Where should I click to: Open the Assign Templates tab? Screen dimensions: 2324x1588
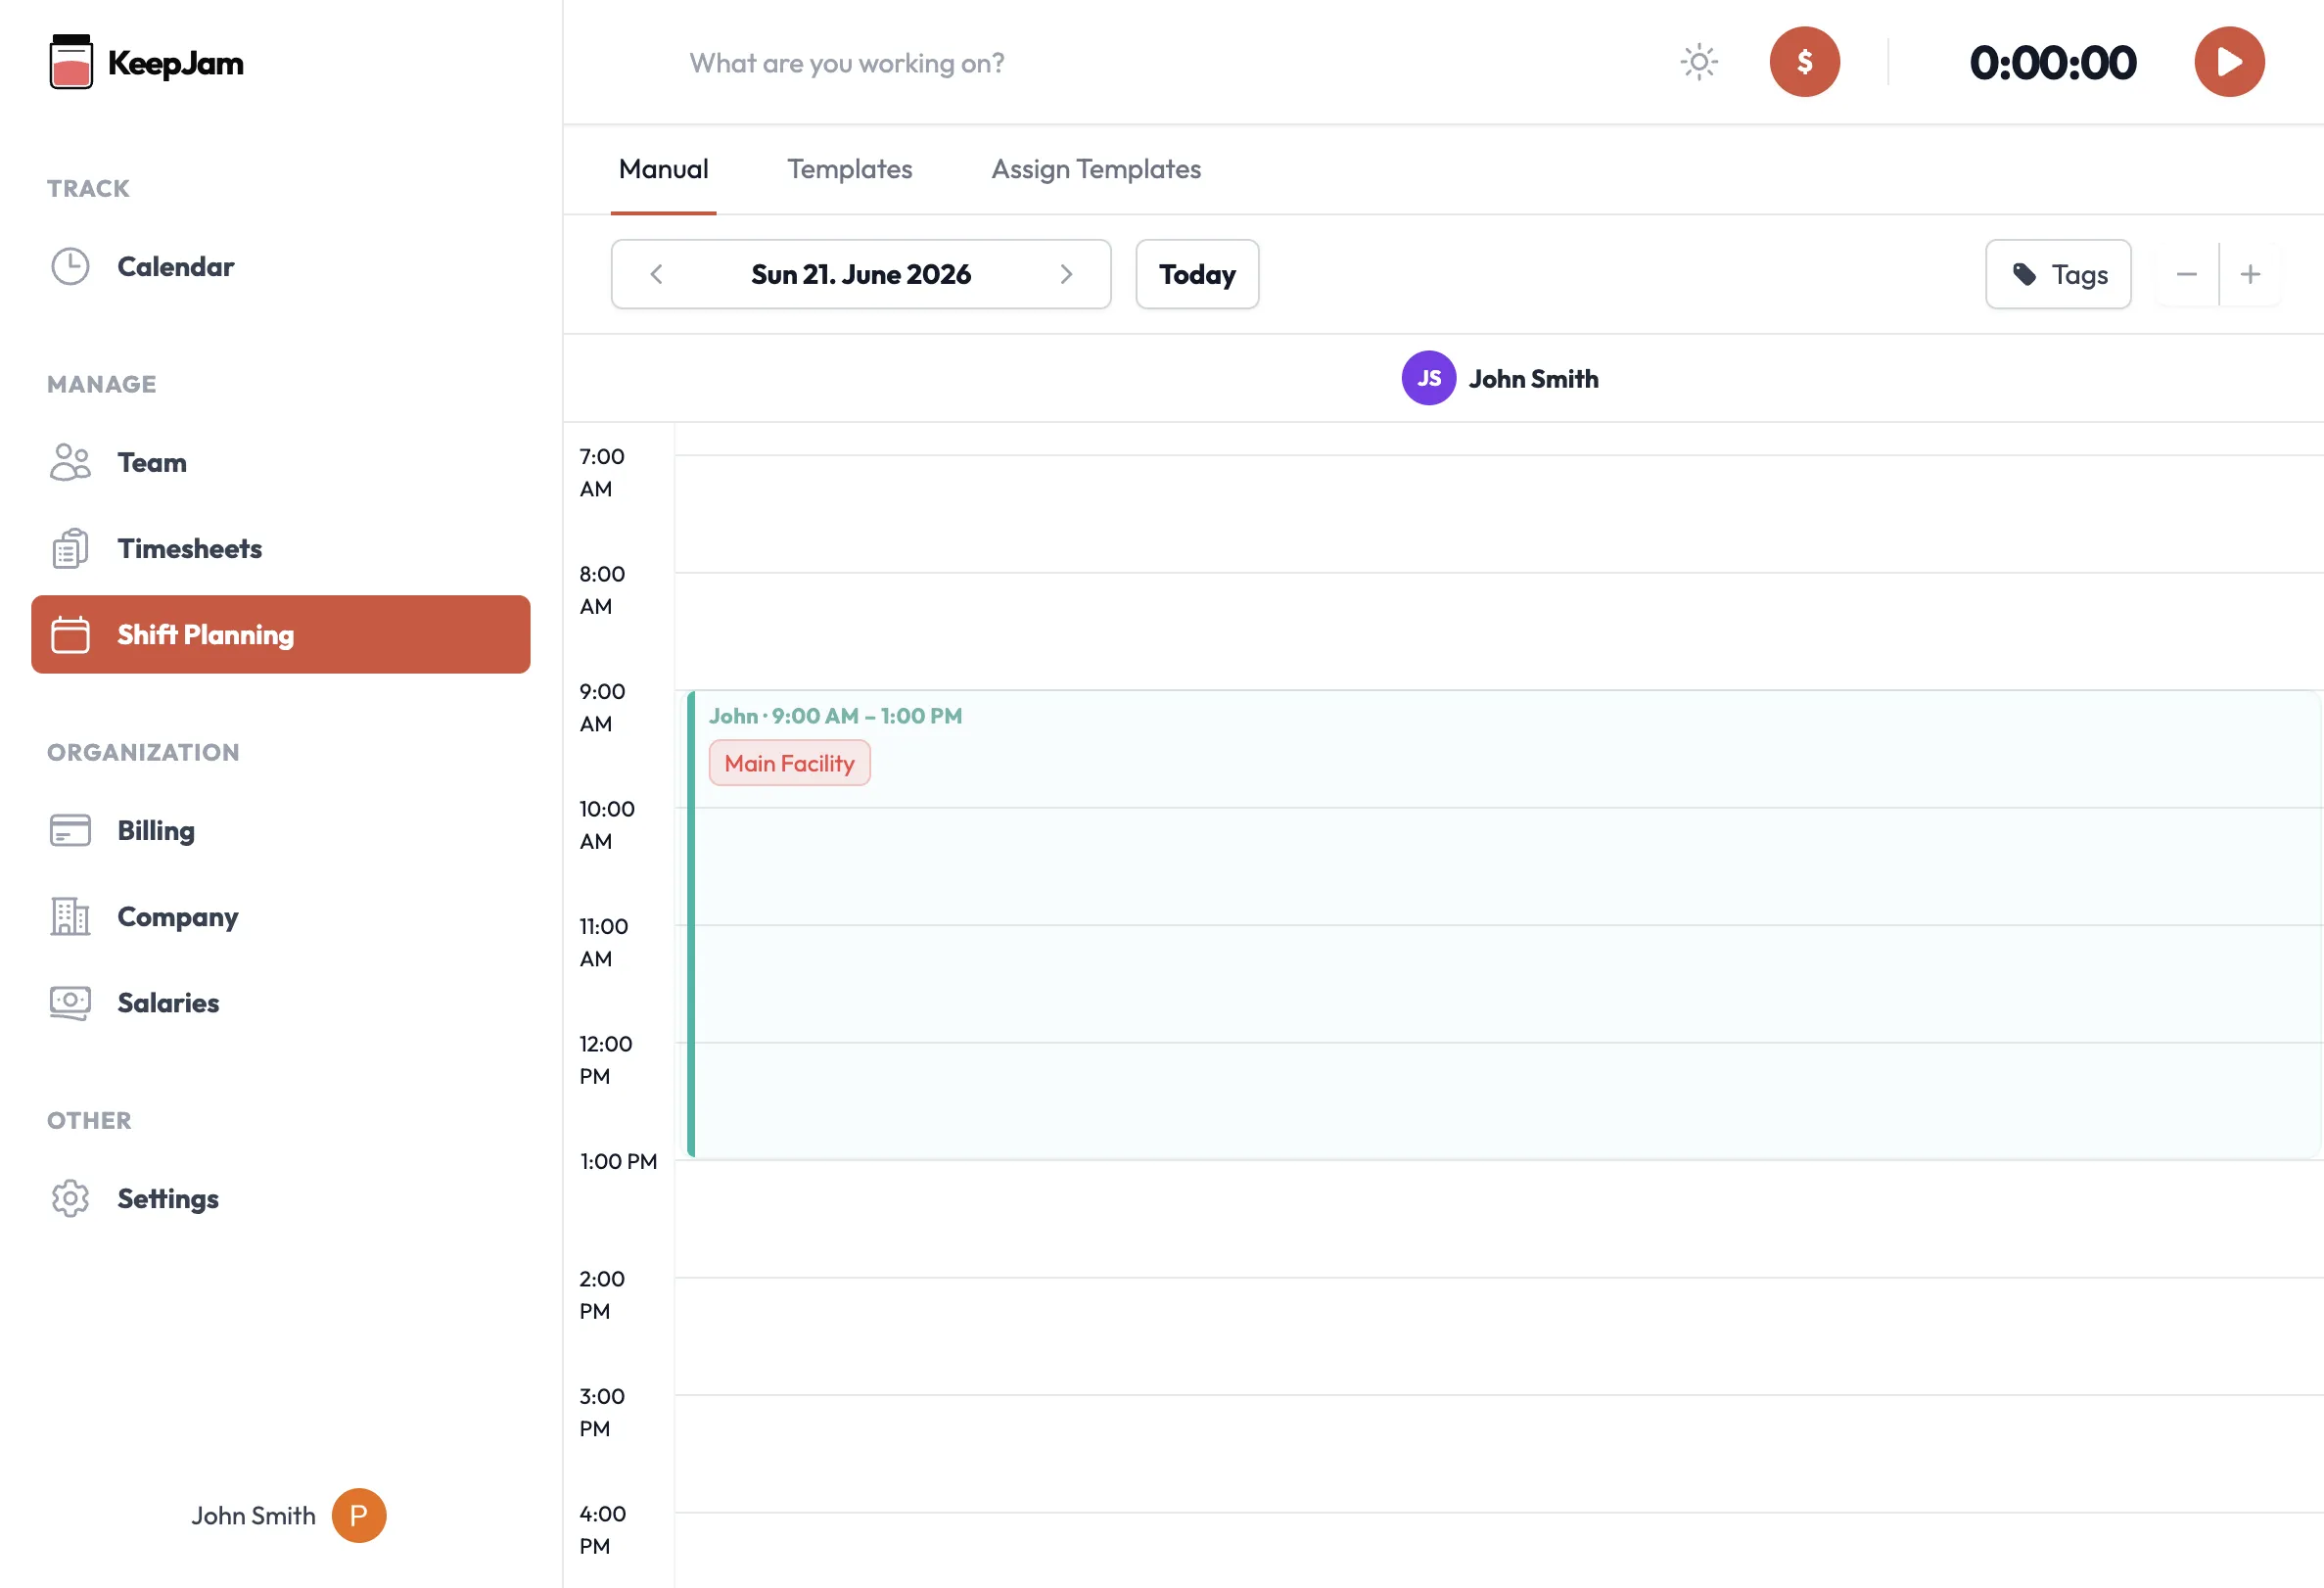click(1096, 169)
